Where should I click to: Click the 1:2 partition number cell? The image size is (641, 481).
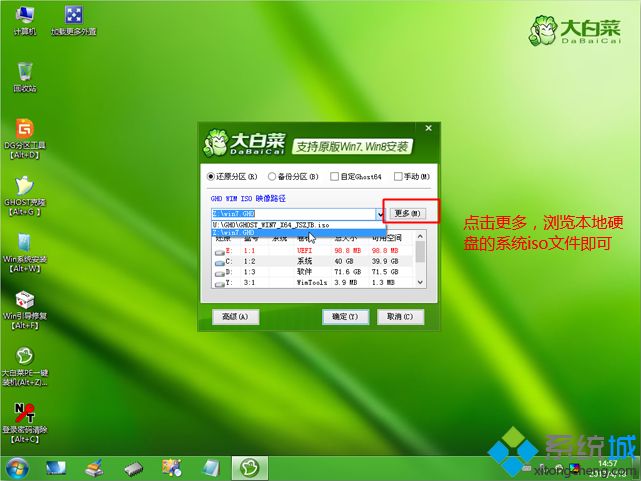tap(249, 261)
